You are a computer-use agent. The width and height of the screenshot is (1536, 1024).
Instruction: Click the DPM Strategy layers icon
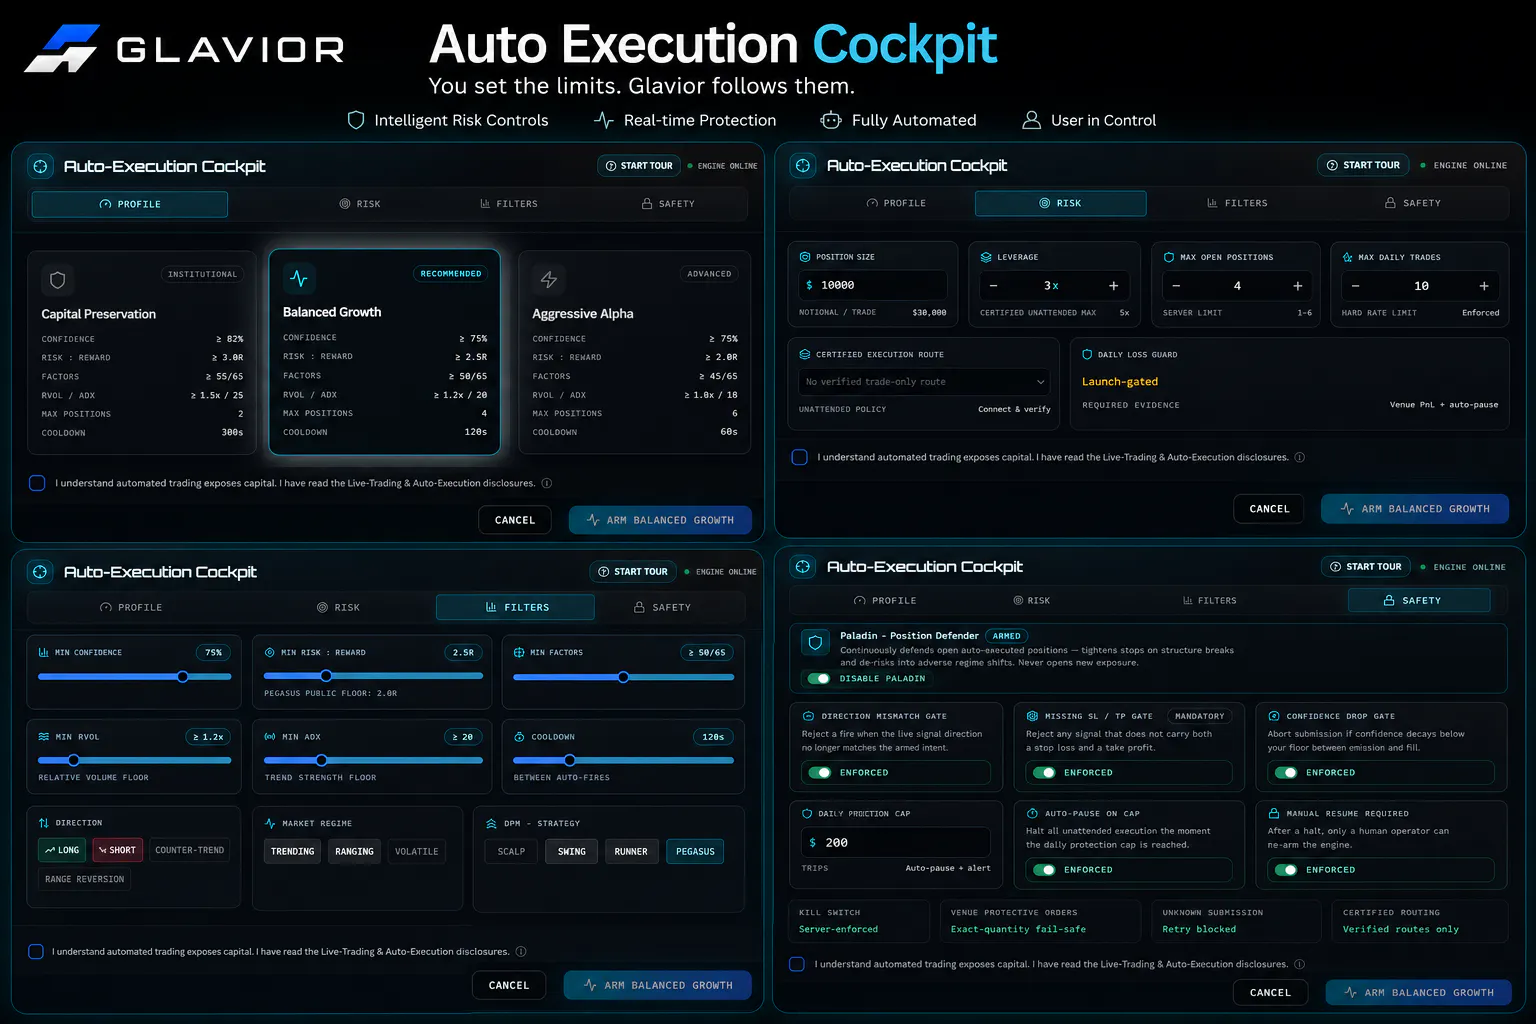point(491,823)
